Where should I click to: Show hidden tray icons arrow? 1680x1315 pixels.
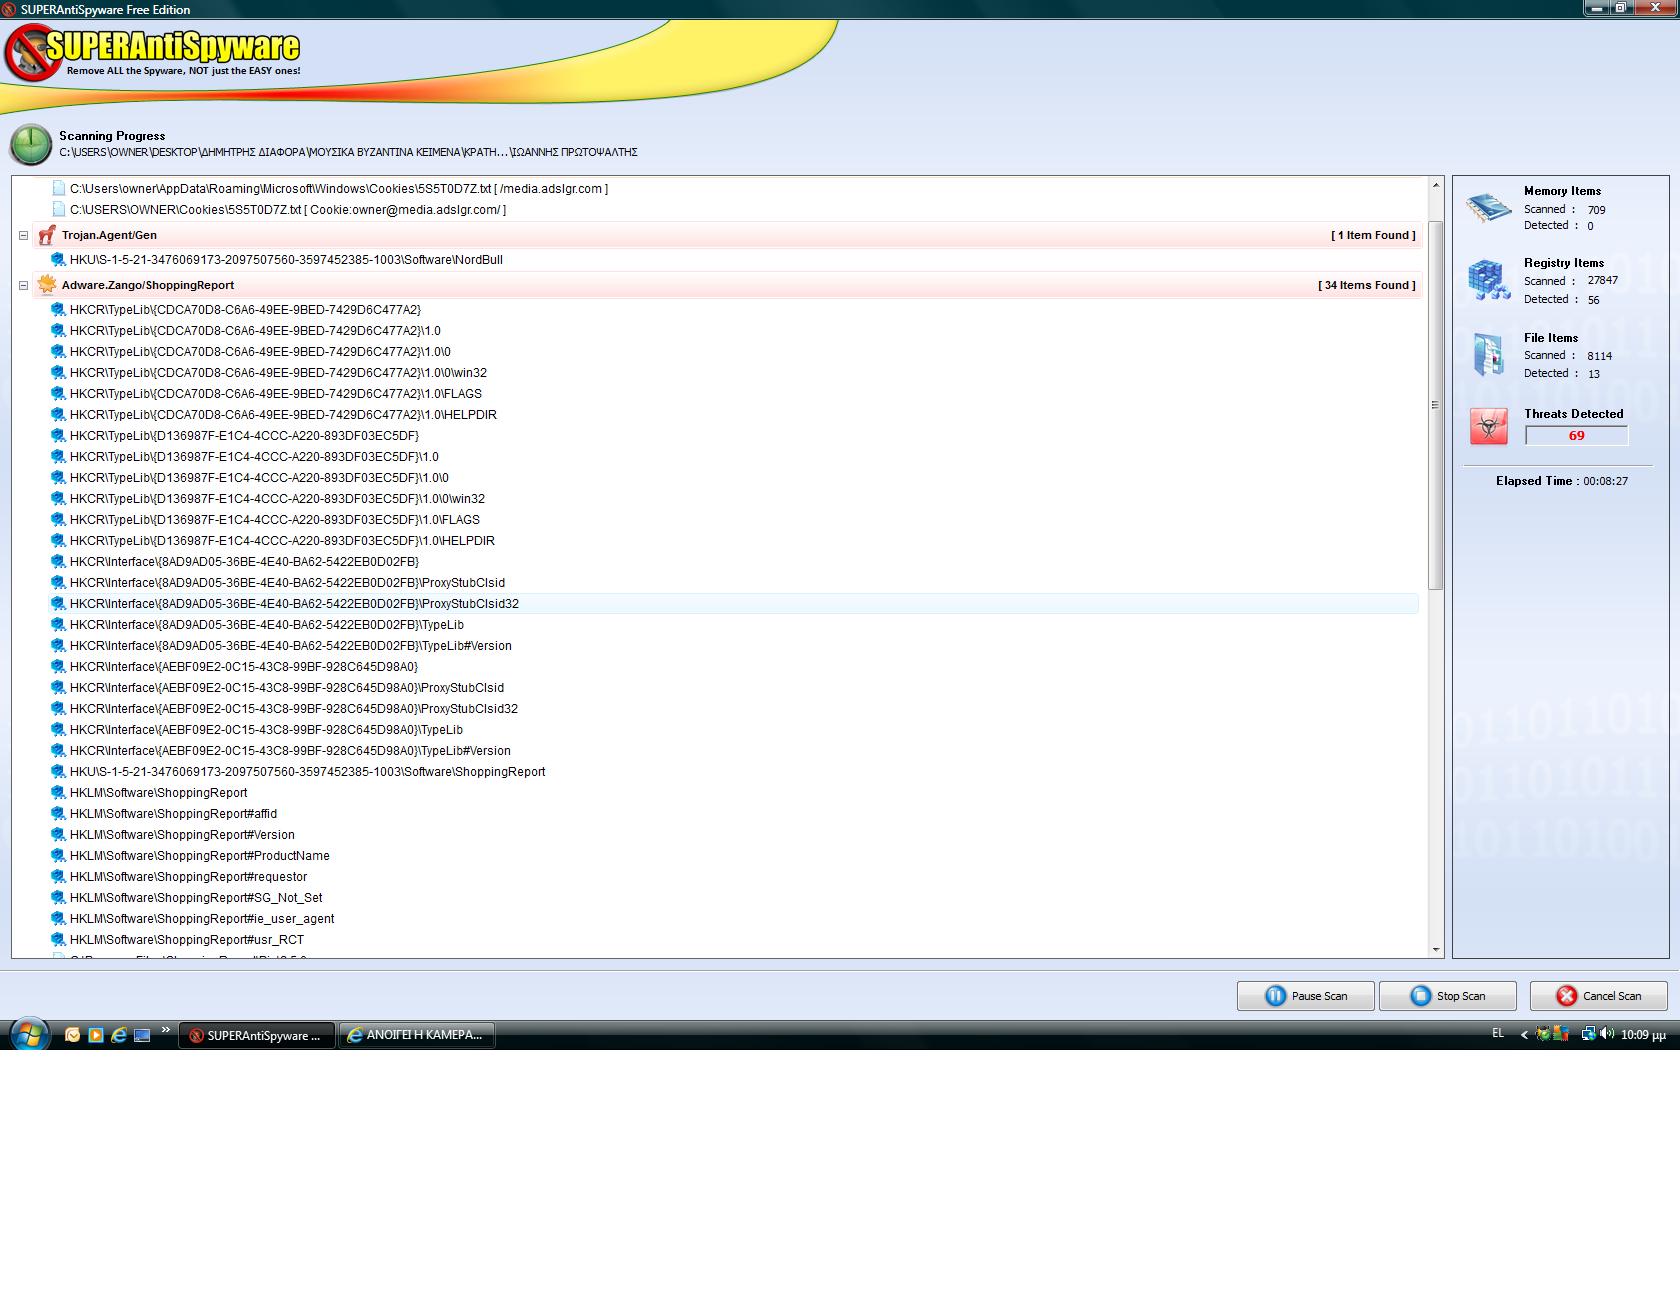pyautogui.click(x=1524, y=1035)
